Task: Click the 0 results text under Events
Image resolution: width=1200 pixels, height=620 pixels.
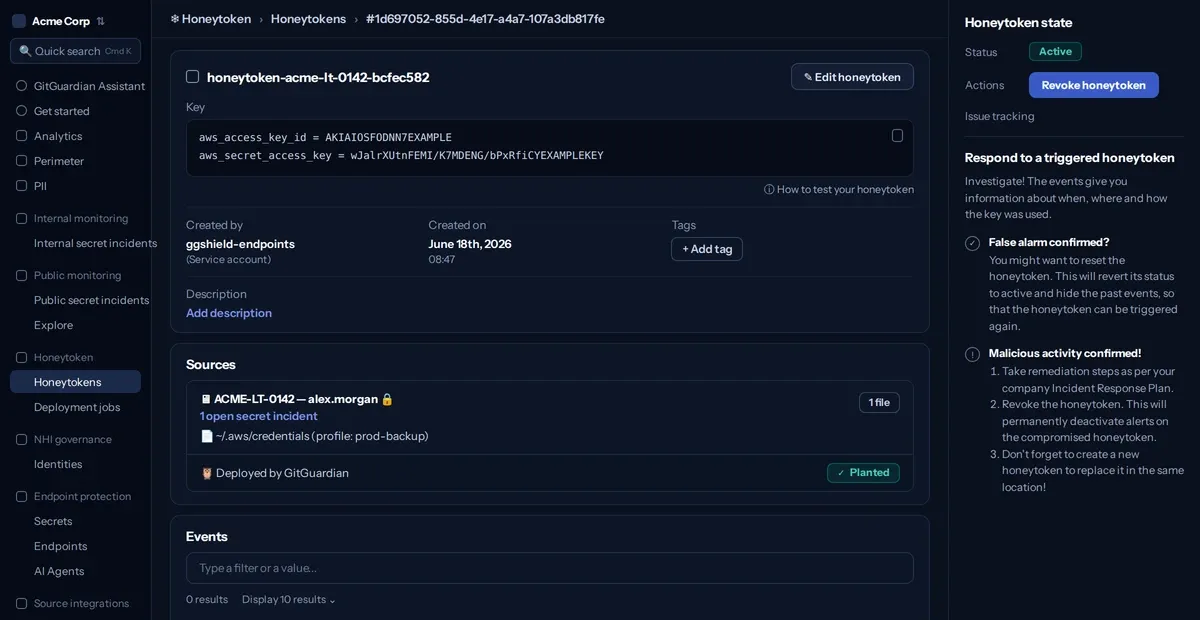Action: pos(207,600)
